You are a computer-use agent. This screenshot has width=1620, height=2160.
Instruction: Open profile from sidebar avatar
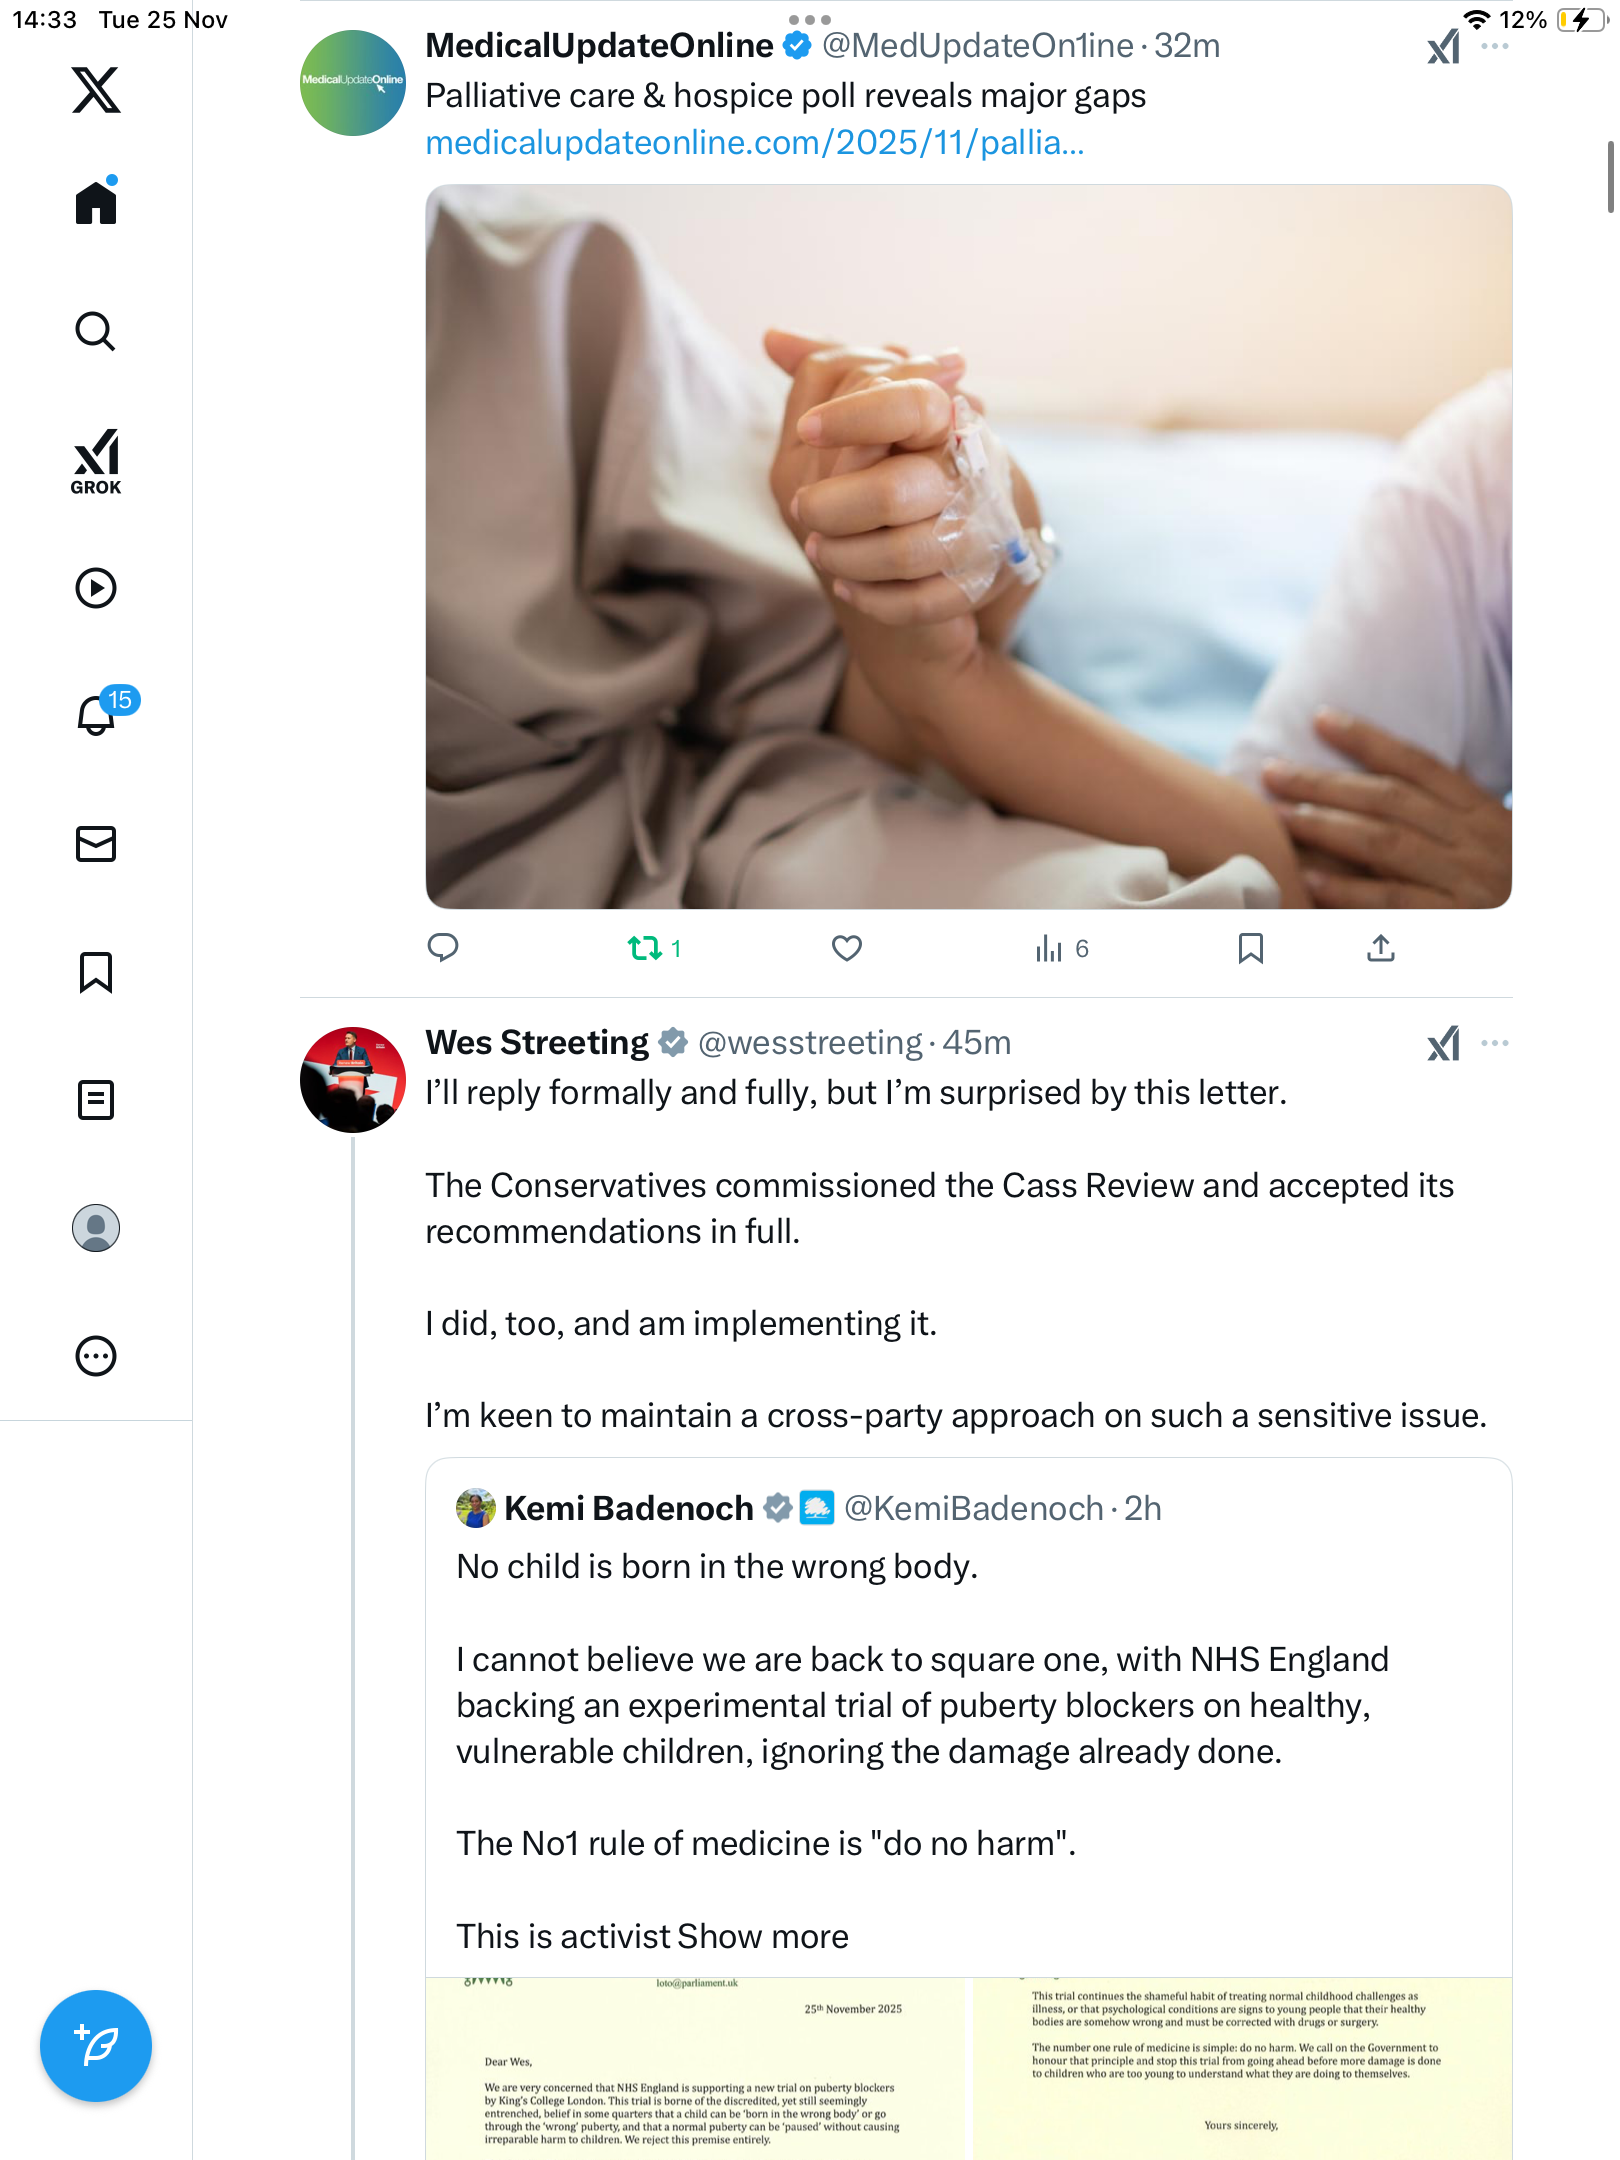[x=96, y=1228]
